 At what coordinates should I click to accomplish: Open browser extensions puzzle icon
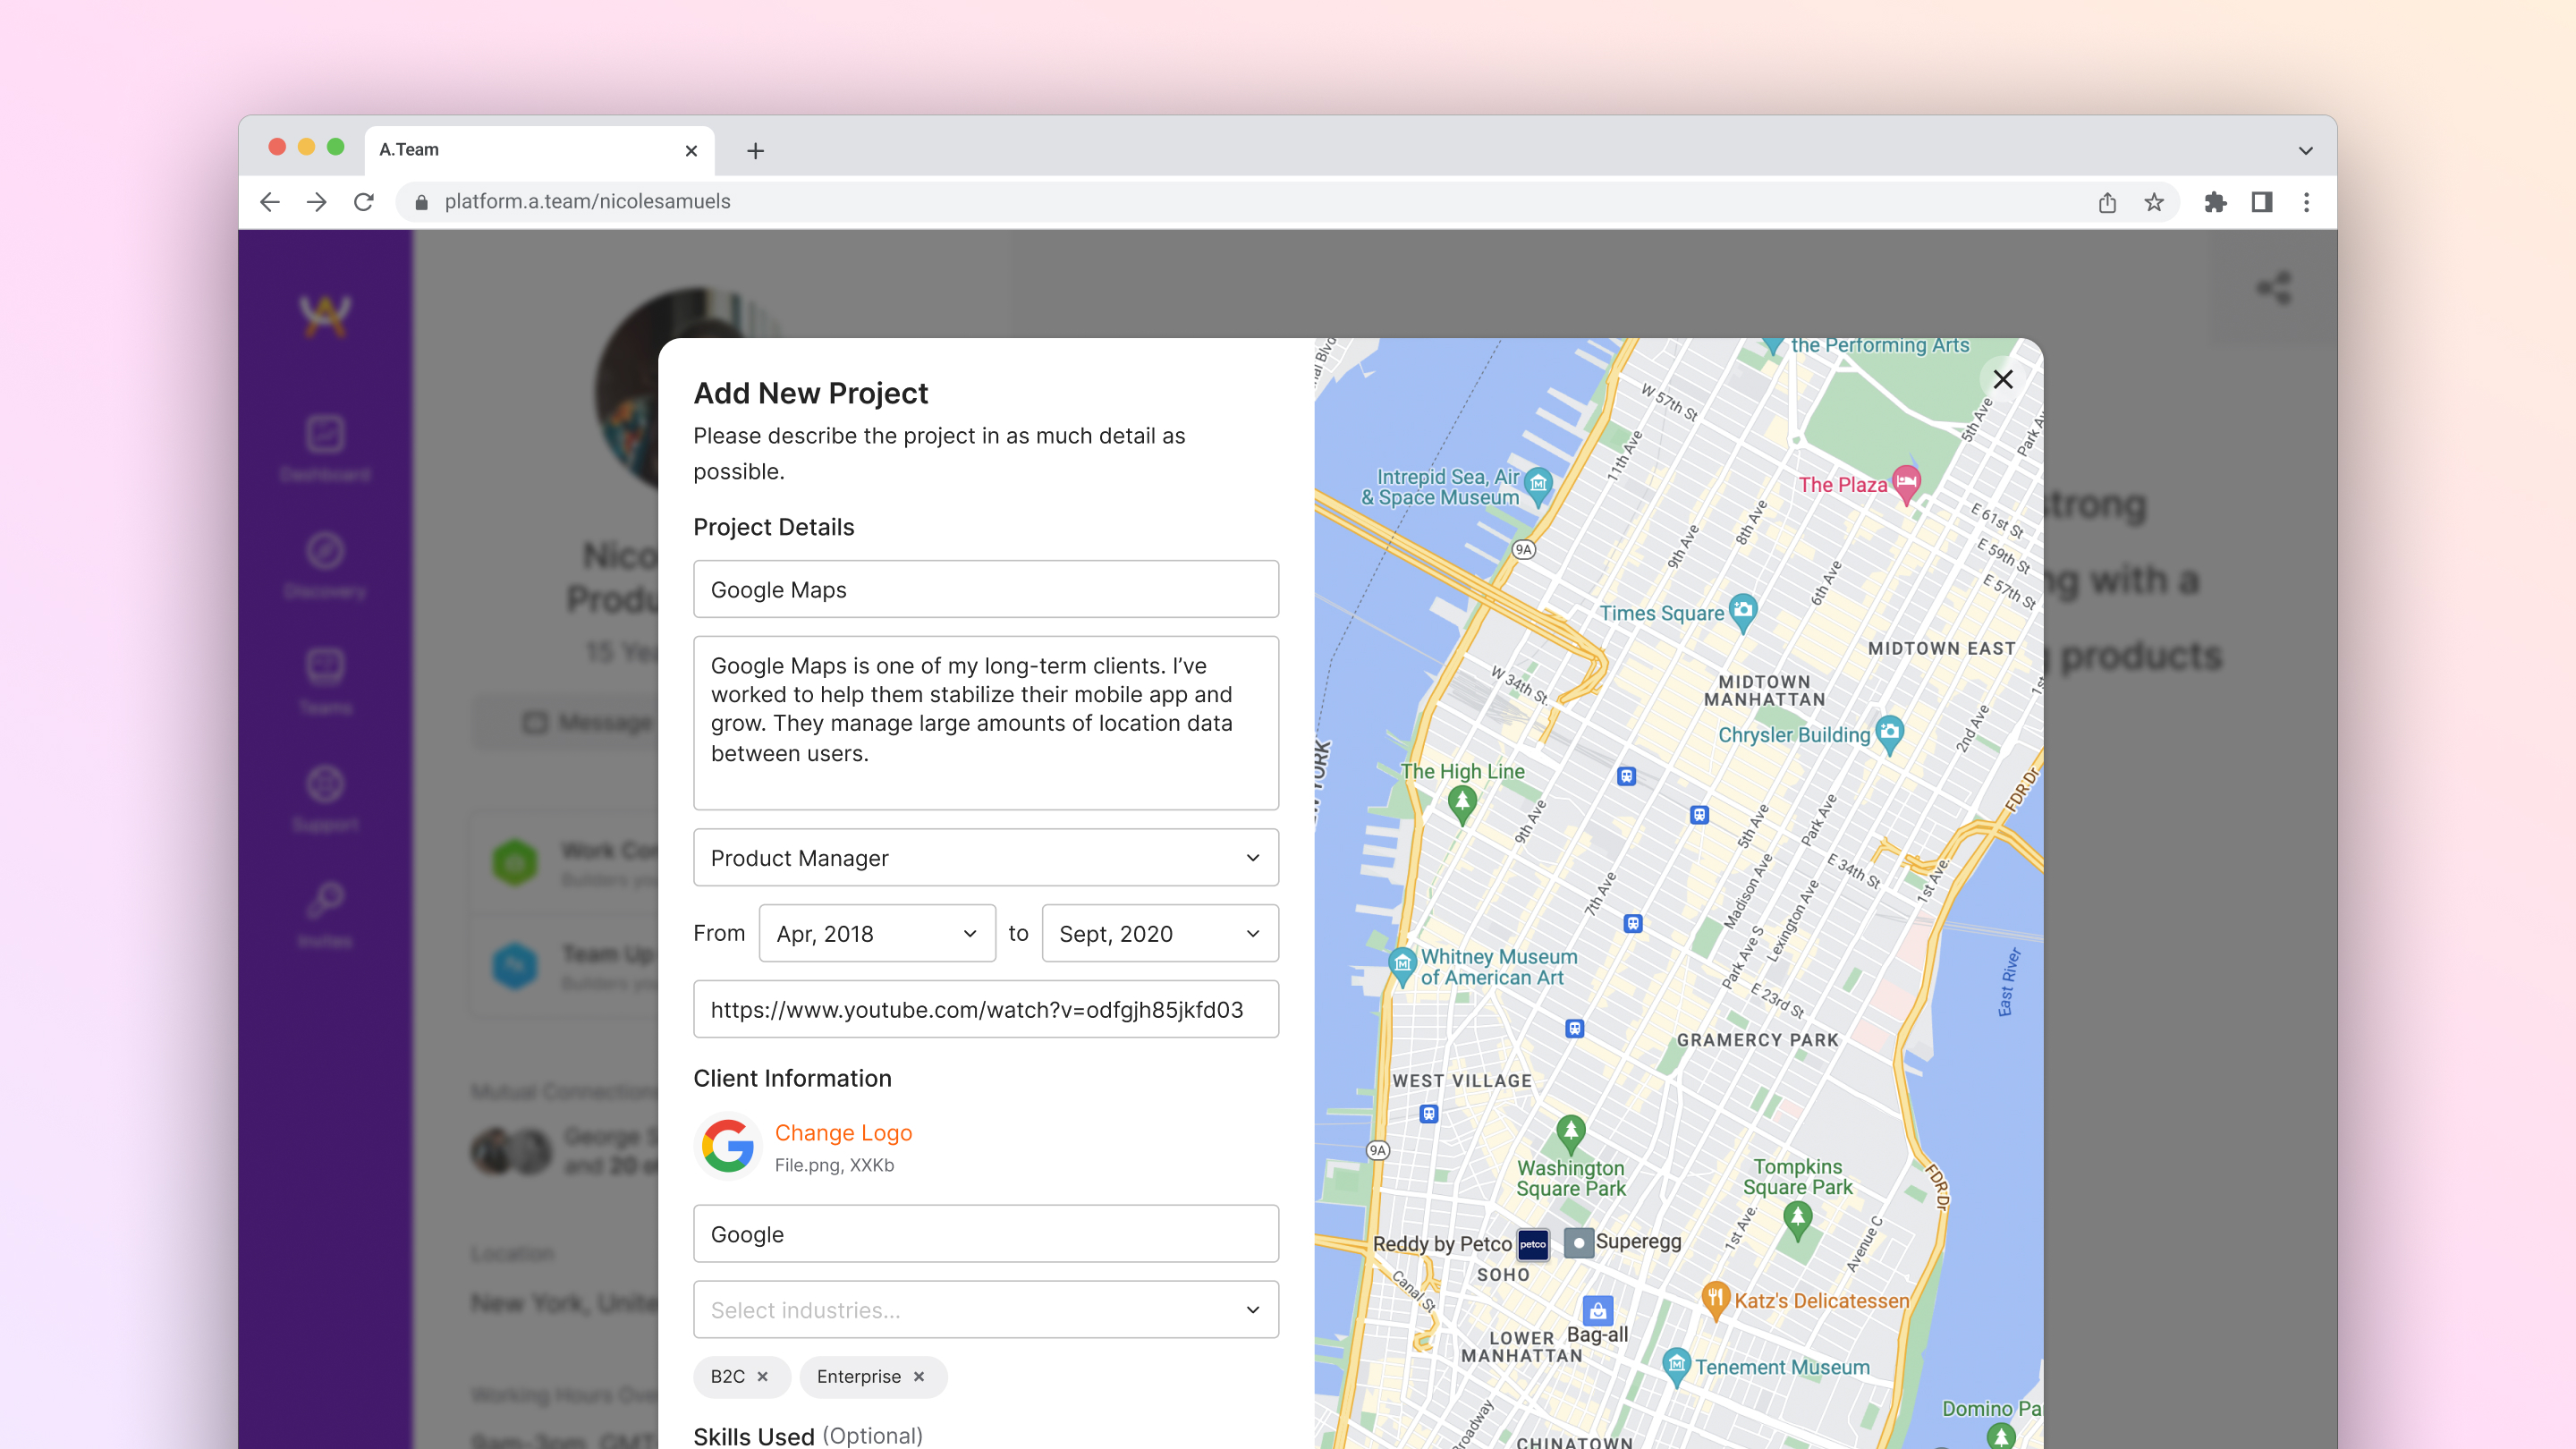click(2215, 202)
